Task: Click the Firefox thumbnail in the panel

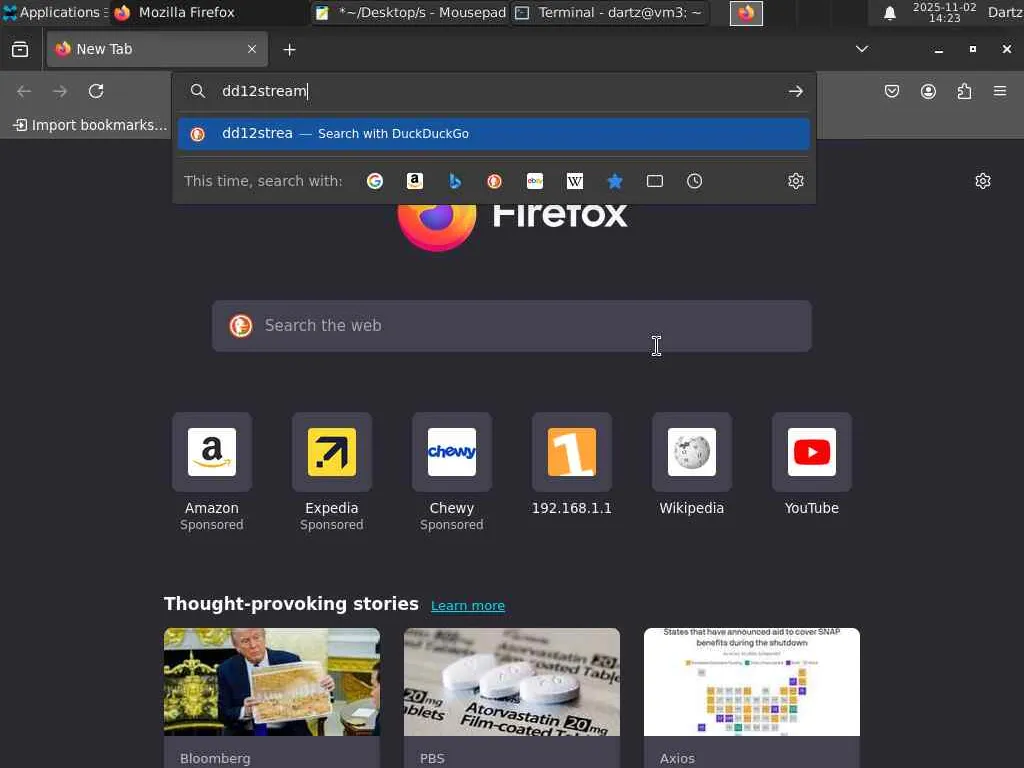Action: coord(746,12)
